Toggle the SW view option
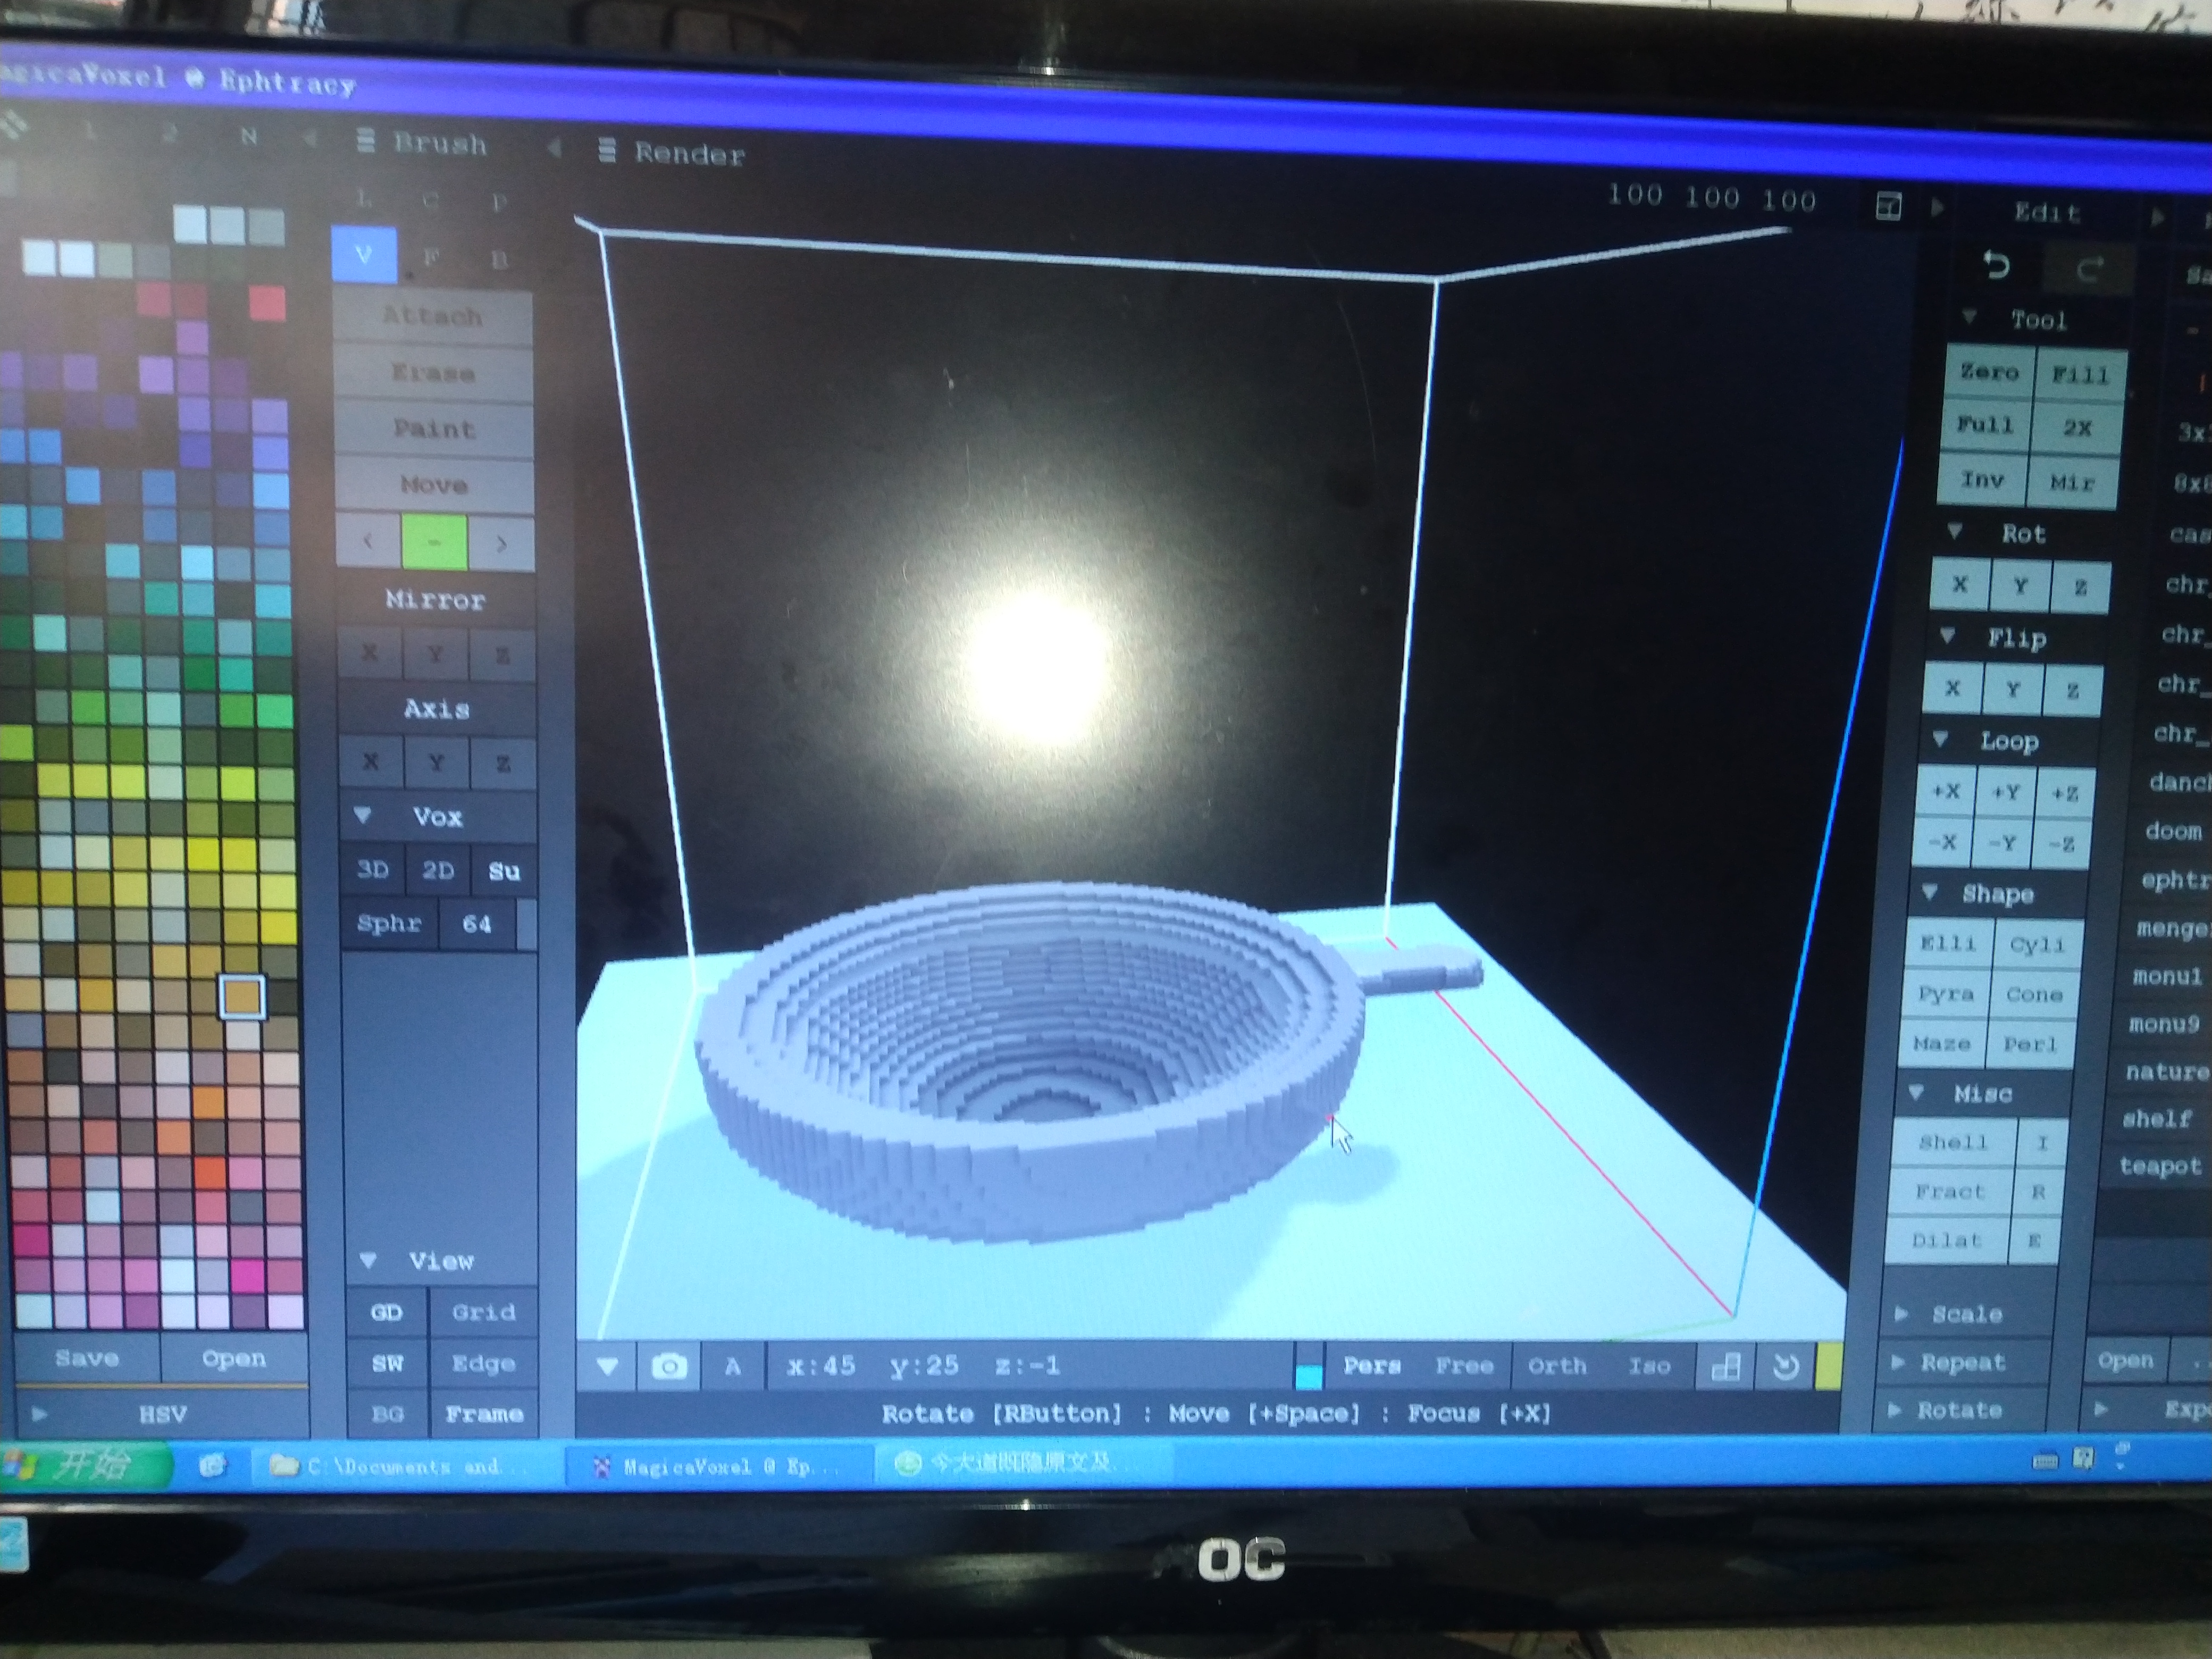 [x=387, y=1363]
